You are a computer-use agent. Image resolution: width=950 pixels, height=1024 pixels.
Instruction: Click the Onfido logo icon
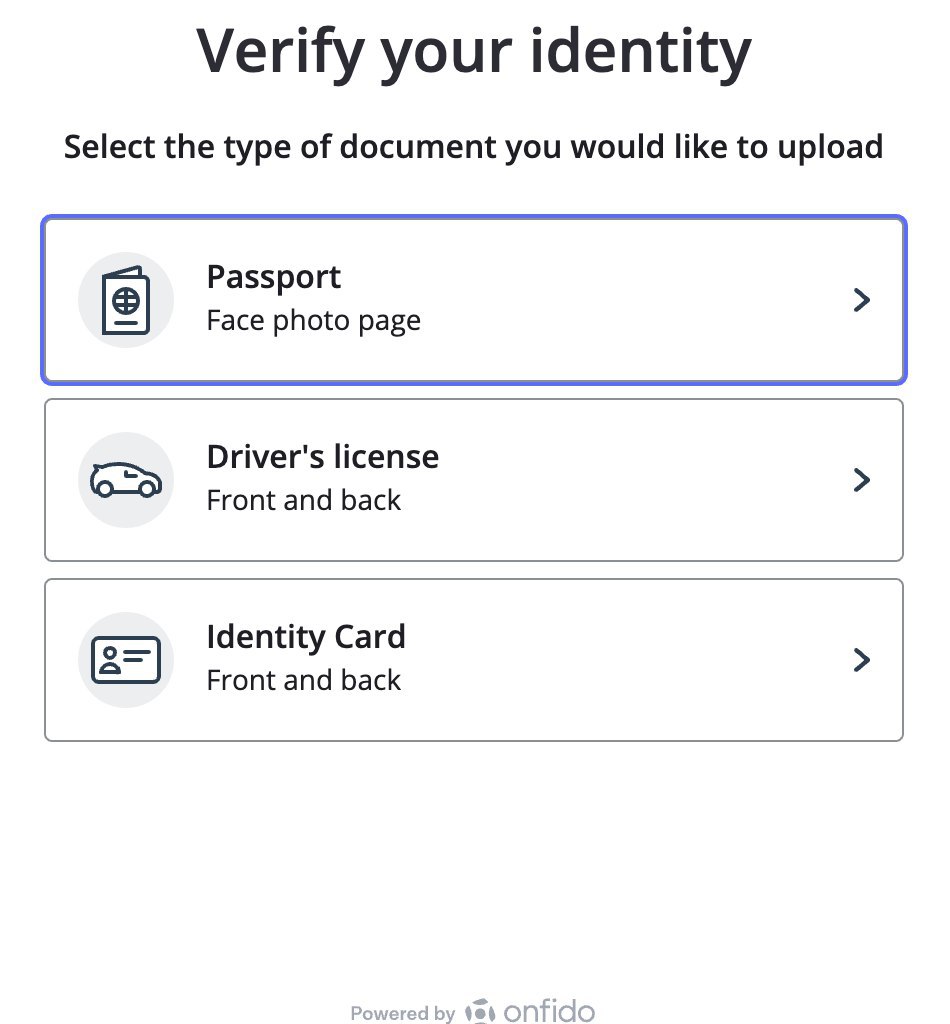point(480,1011)
